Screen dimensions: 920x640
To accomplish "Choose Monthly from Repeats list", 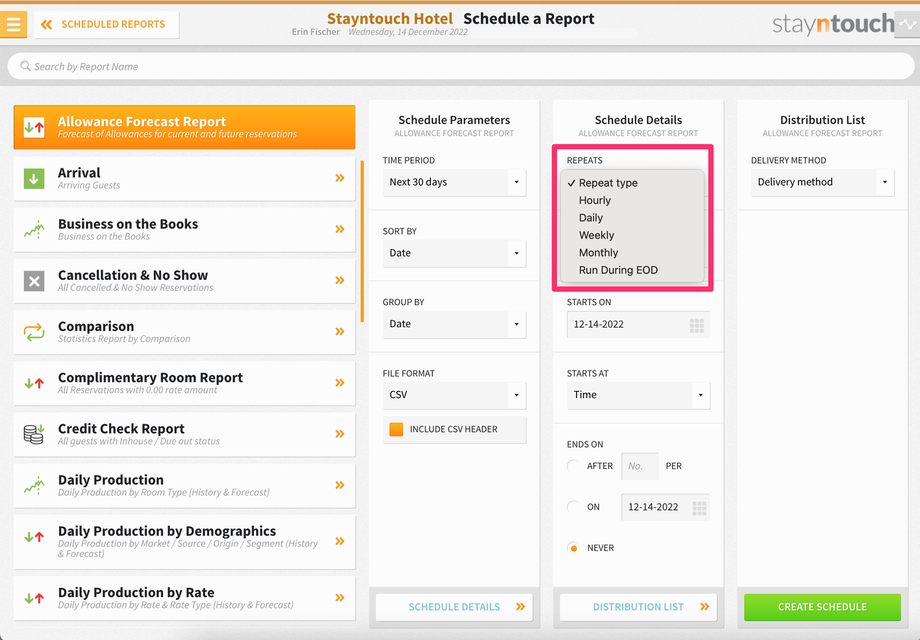I will point(632,253).
